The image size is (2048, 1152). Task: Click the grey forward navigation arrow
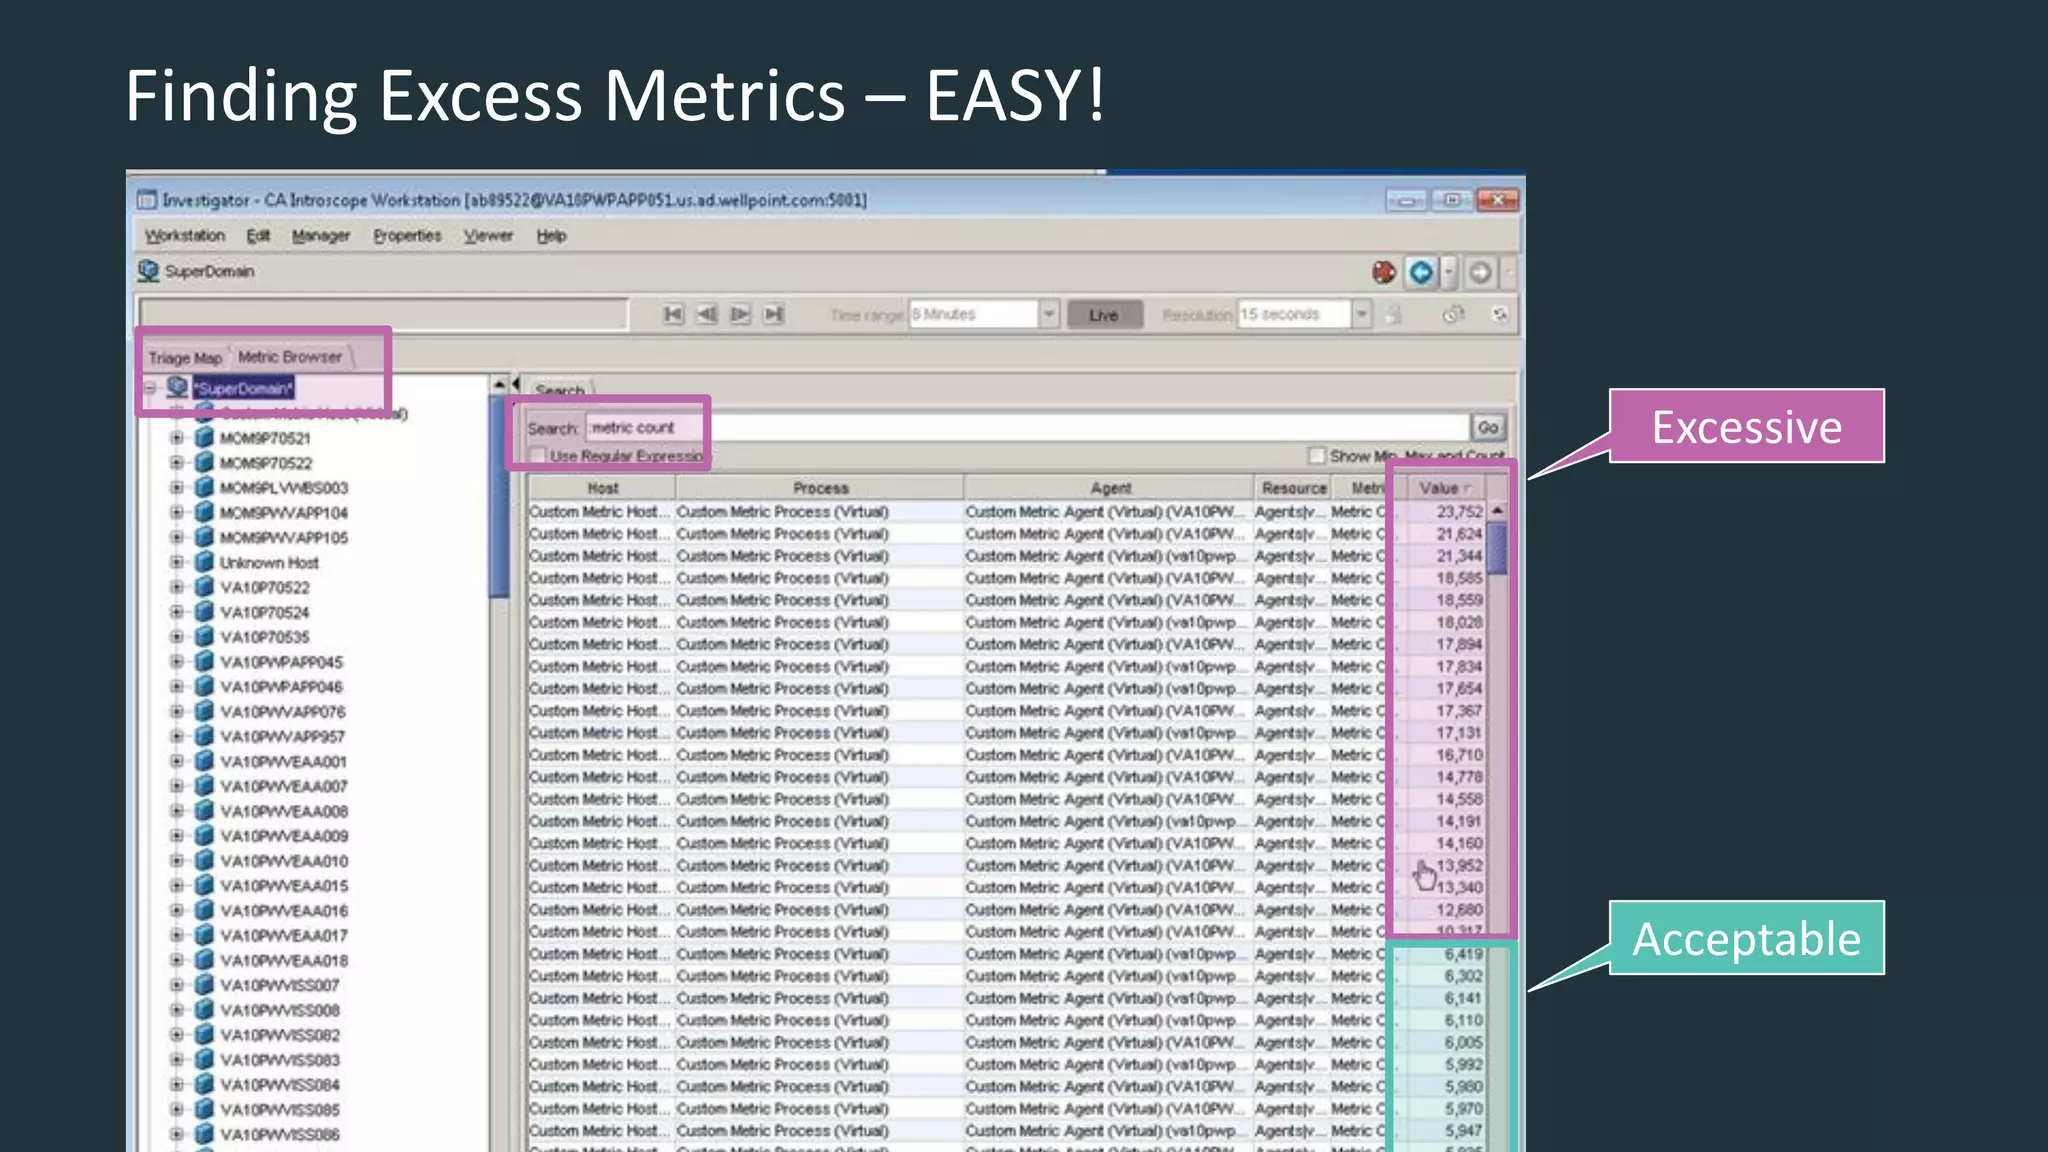tap(1481, 272)
